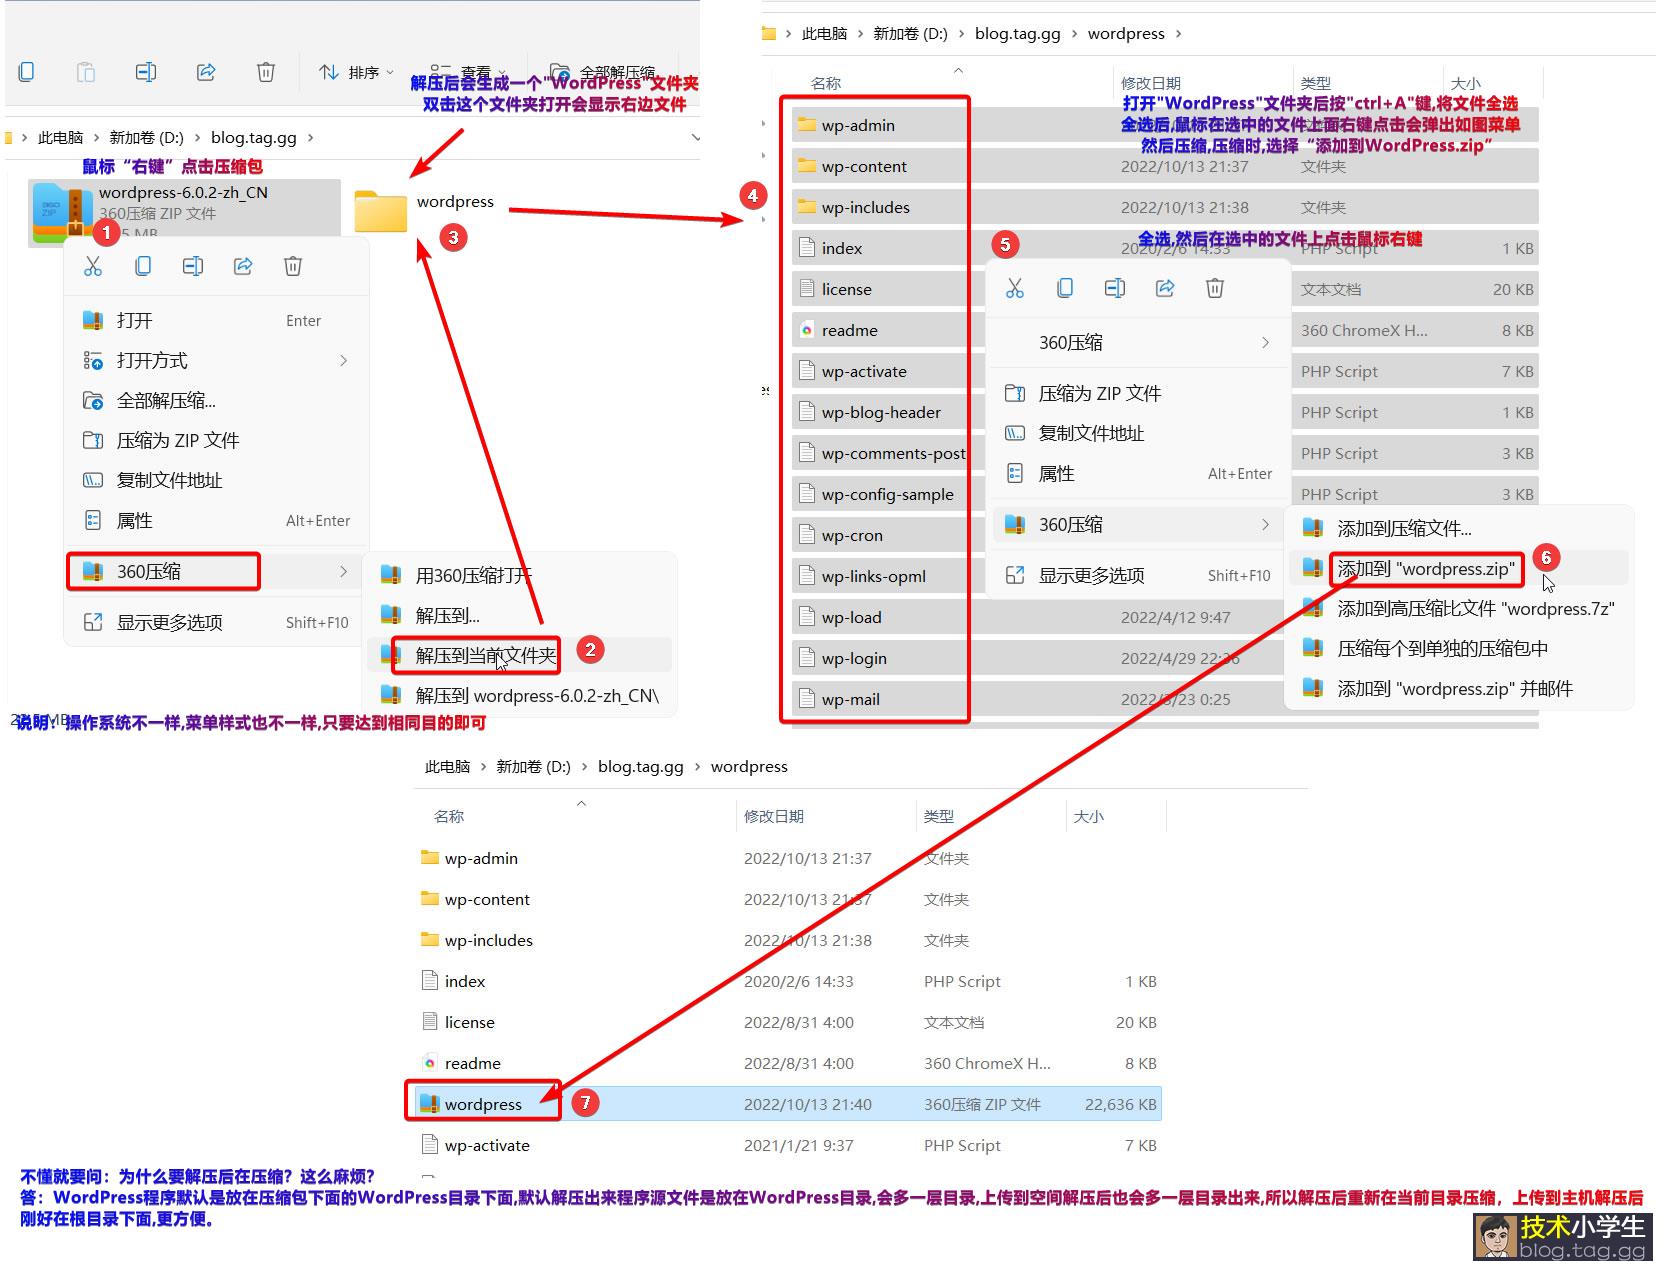Click the yellow wordpress folder icon beside the zip
This screenshot has height=1262, width=1662.
pos(381,211)
